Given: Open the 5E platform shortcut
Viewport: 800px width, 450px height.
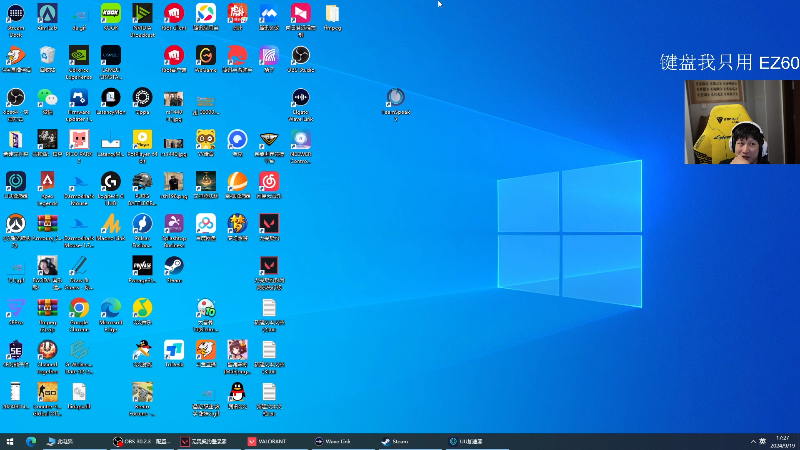Looking at the screenshot, I should pos(16,354).
